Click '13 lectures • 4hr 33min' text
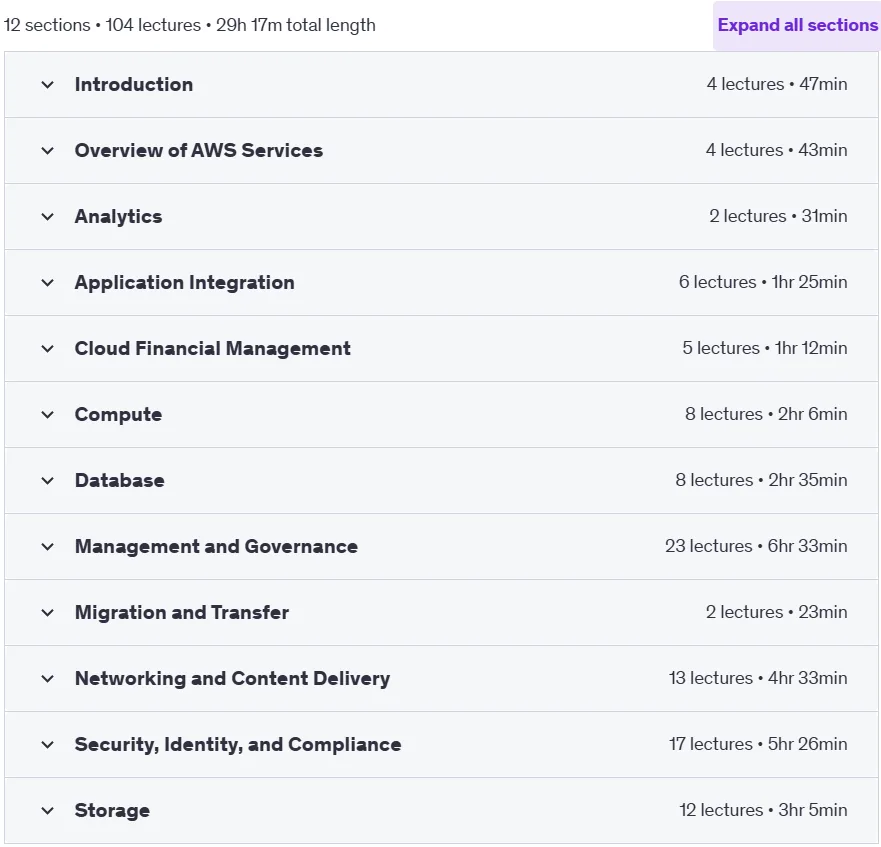The image size is (881, 847). tap(758, 678)
